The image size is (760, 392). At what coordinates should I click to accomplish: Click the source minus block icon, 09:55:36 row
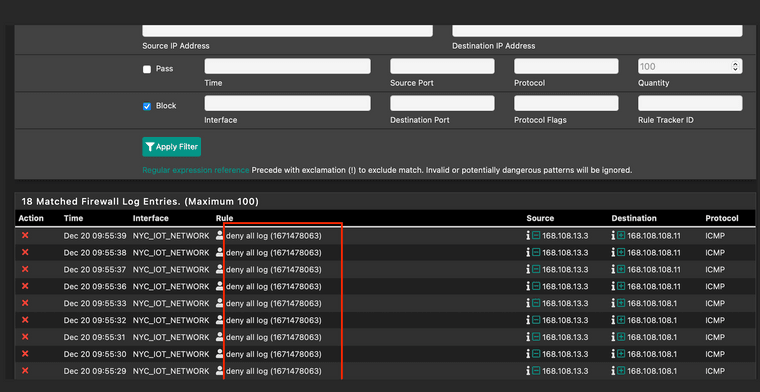point(536,287)
